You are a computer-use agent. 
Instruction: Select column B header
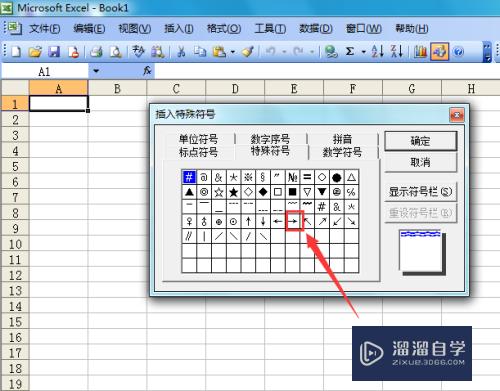click(x=117, y=89)
